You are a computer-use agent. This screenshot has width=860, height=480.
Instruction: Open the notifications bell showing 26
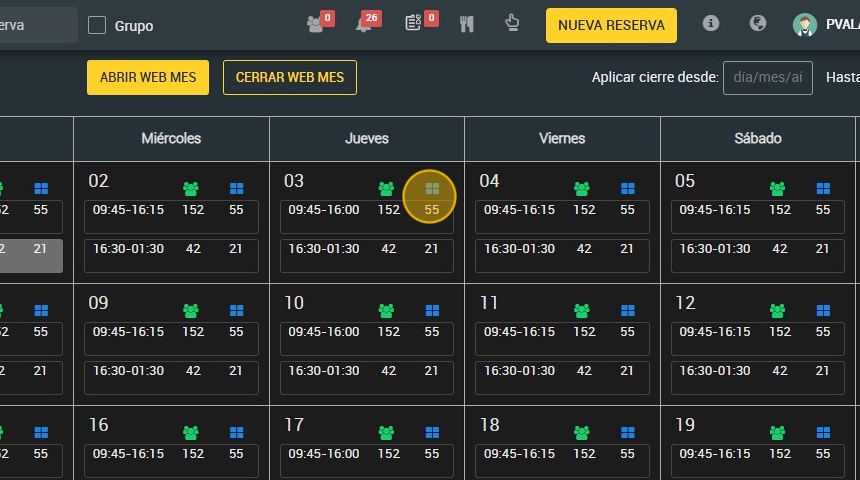[x=364, y=24]
